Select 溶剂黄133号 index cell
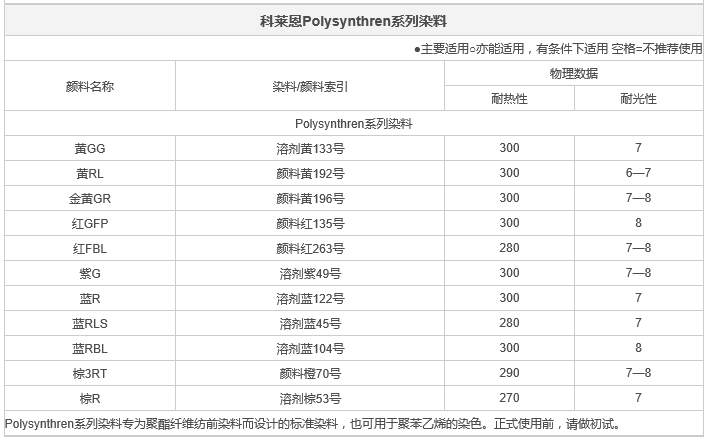705x437 pixels. 310,148
